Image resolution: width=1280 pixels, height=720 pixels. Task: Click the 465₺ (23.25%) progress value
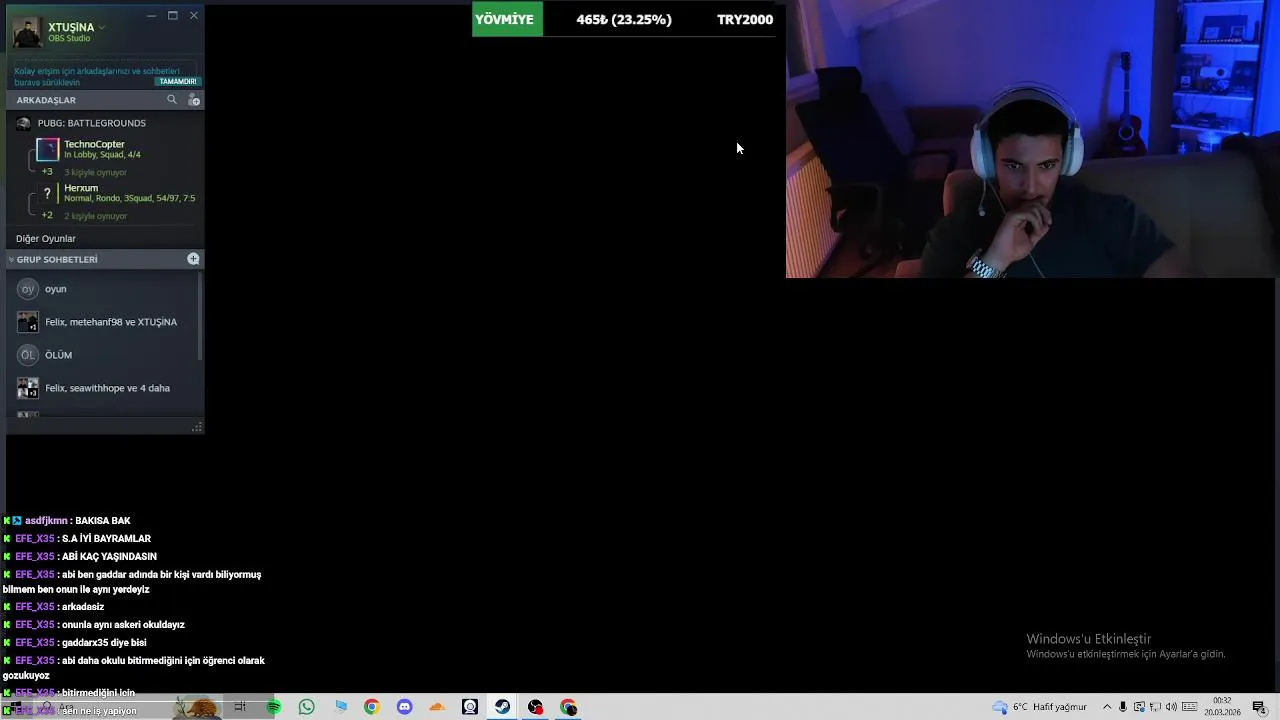[624, 19]
